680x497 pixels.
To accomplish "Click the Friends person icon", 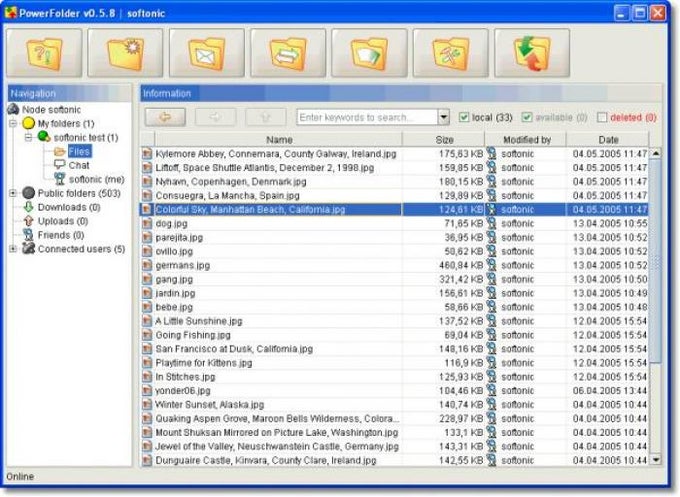I will click(x=29, y=235).
